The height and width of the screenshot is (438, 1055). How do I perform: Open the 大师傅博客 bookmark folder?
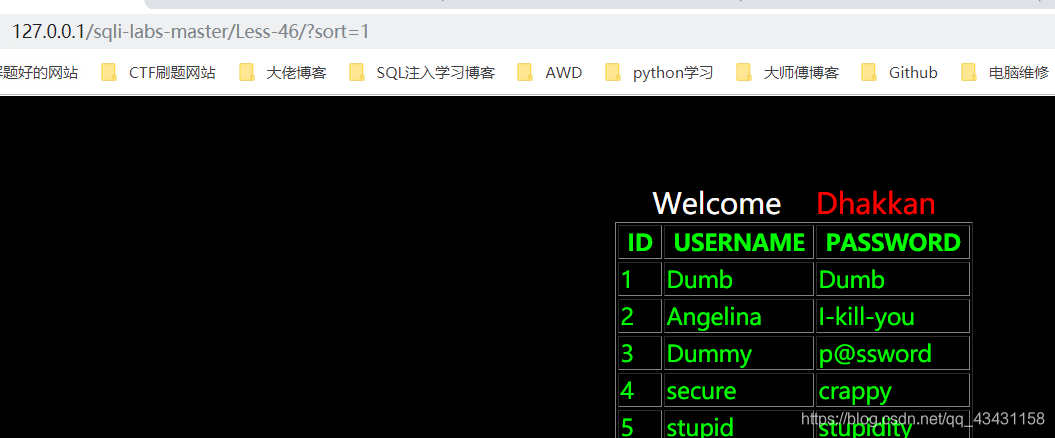pos(787,73)
